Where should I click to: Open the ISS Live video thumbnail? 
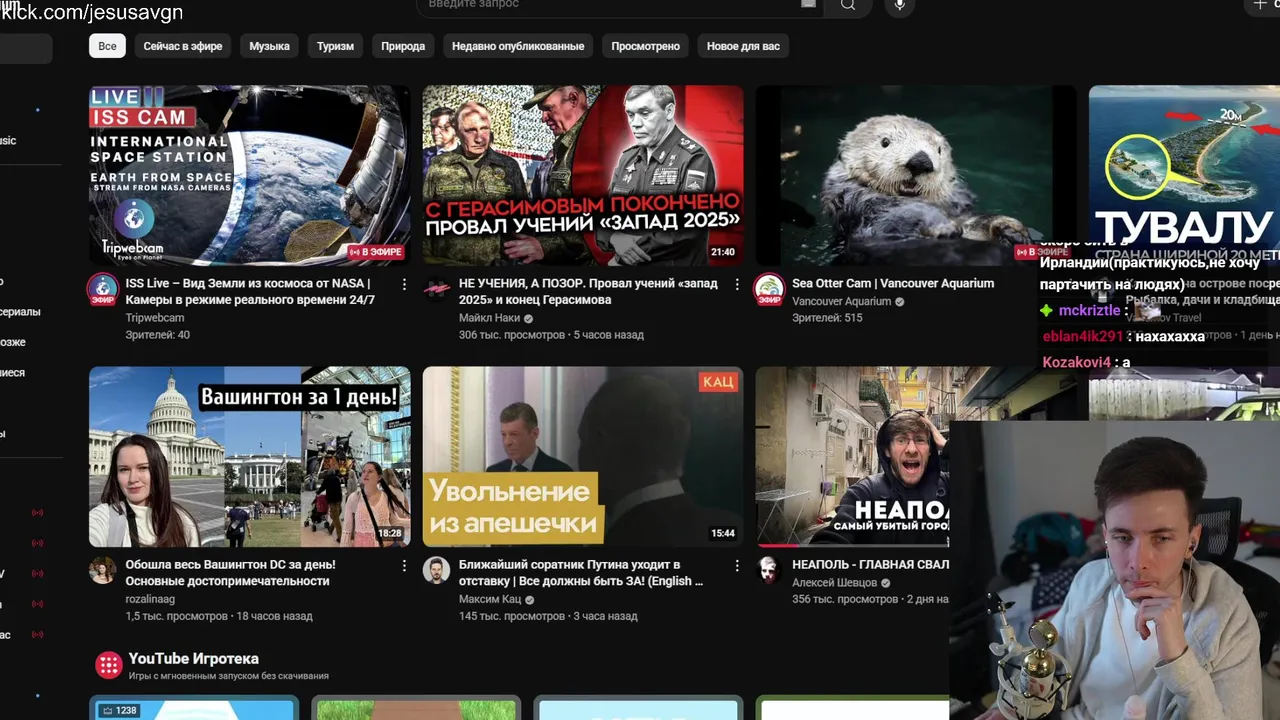pos(249,175)
